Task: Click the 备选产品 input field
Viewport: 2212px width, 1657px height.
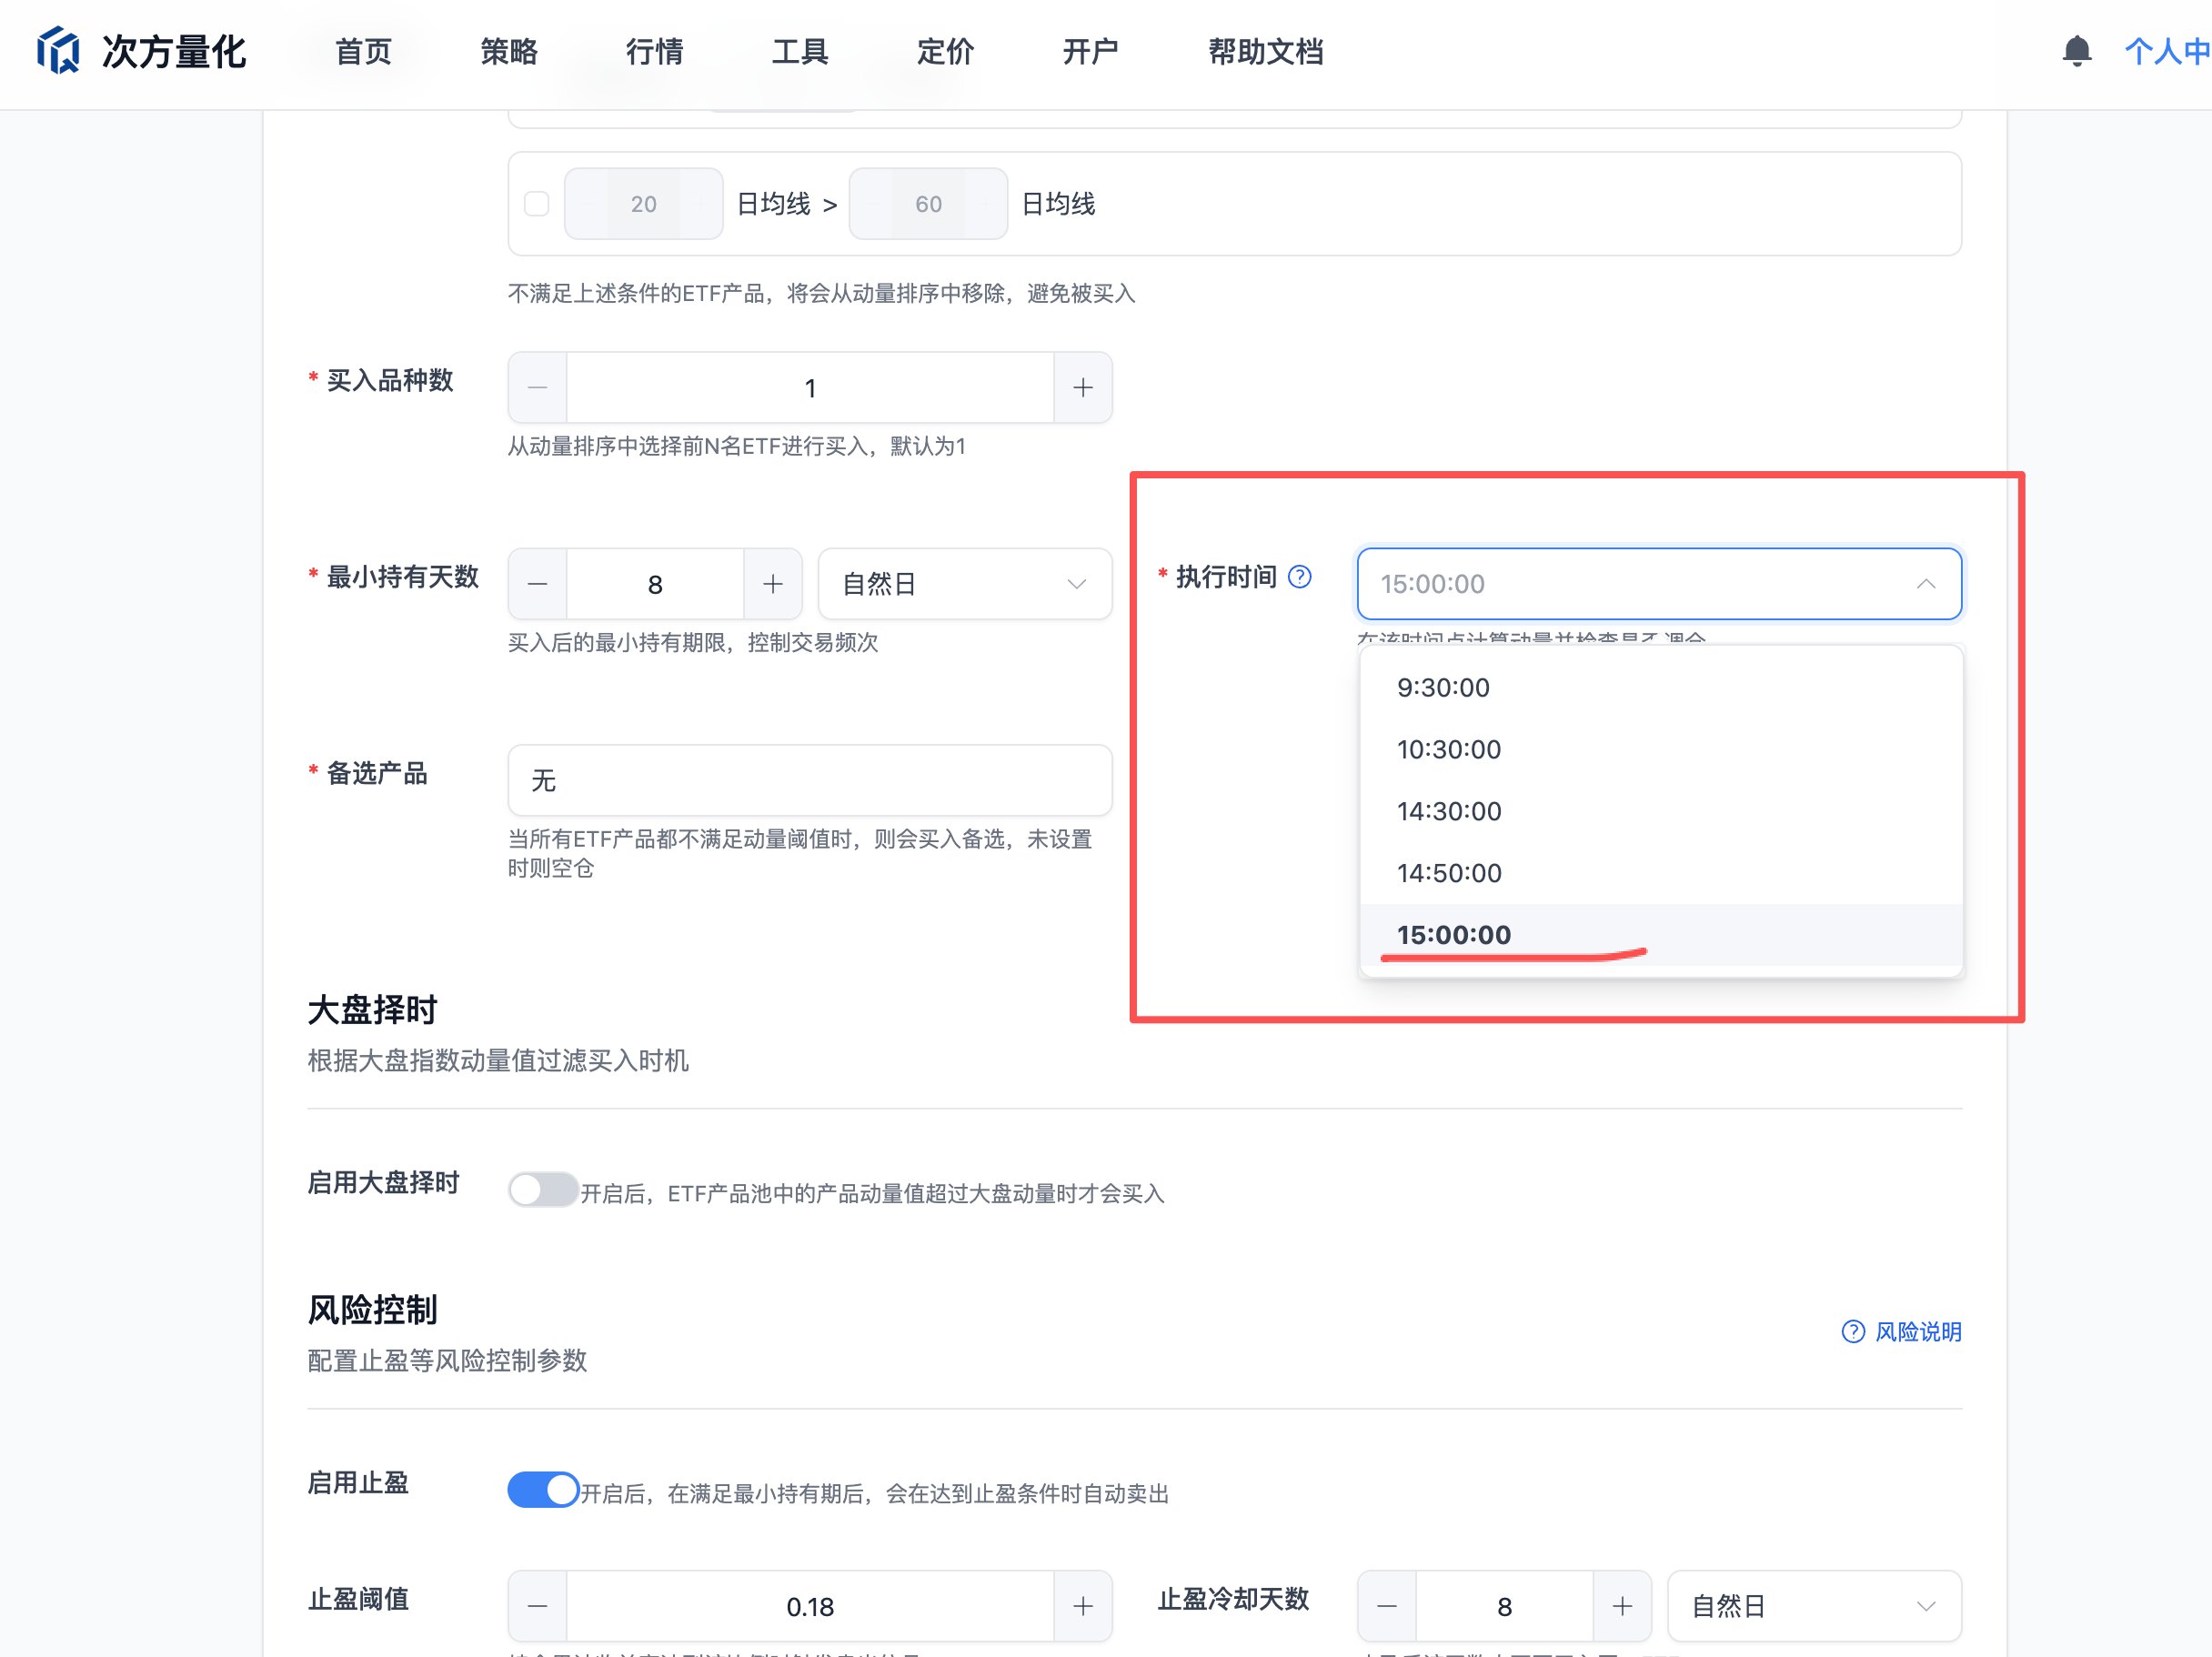Action: click(810, 780)
